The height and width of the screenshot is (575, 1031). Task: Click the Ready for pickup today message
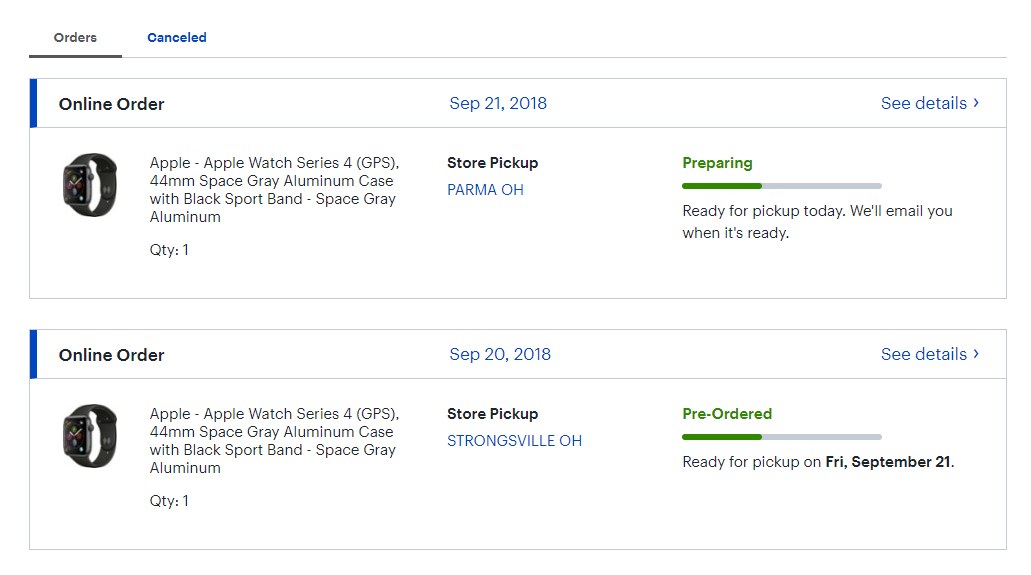click(x=816, y=222)
